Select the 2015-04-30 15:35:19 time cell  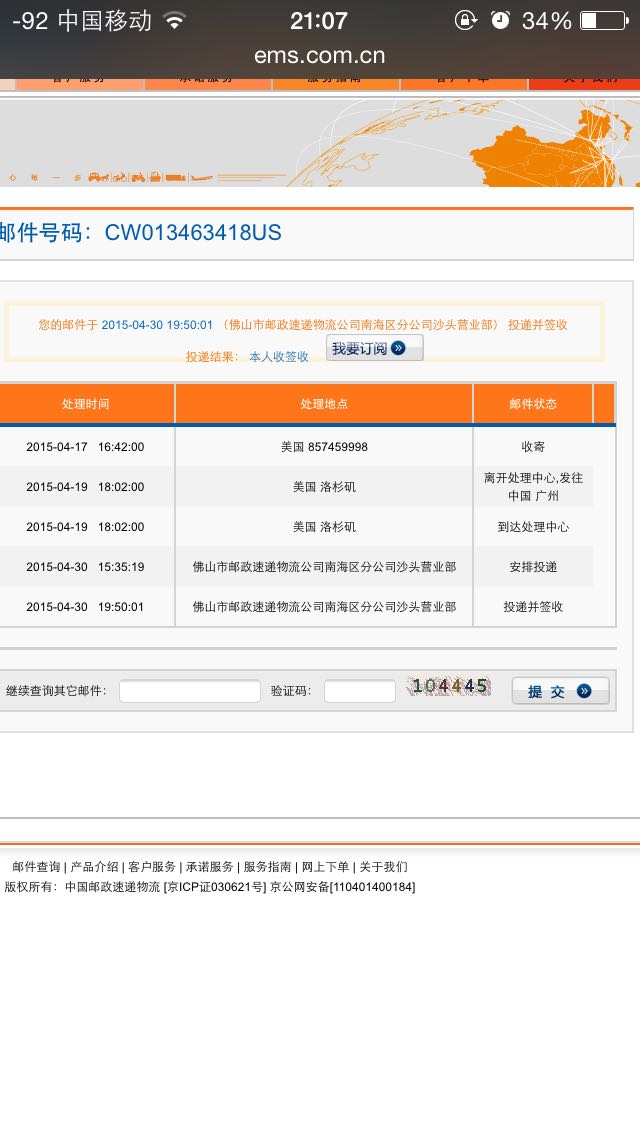pyautogui.click(x=86, y=567)
